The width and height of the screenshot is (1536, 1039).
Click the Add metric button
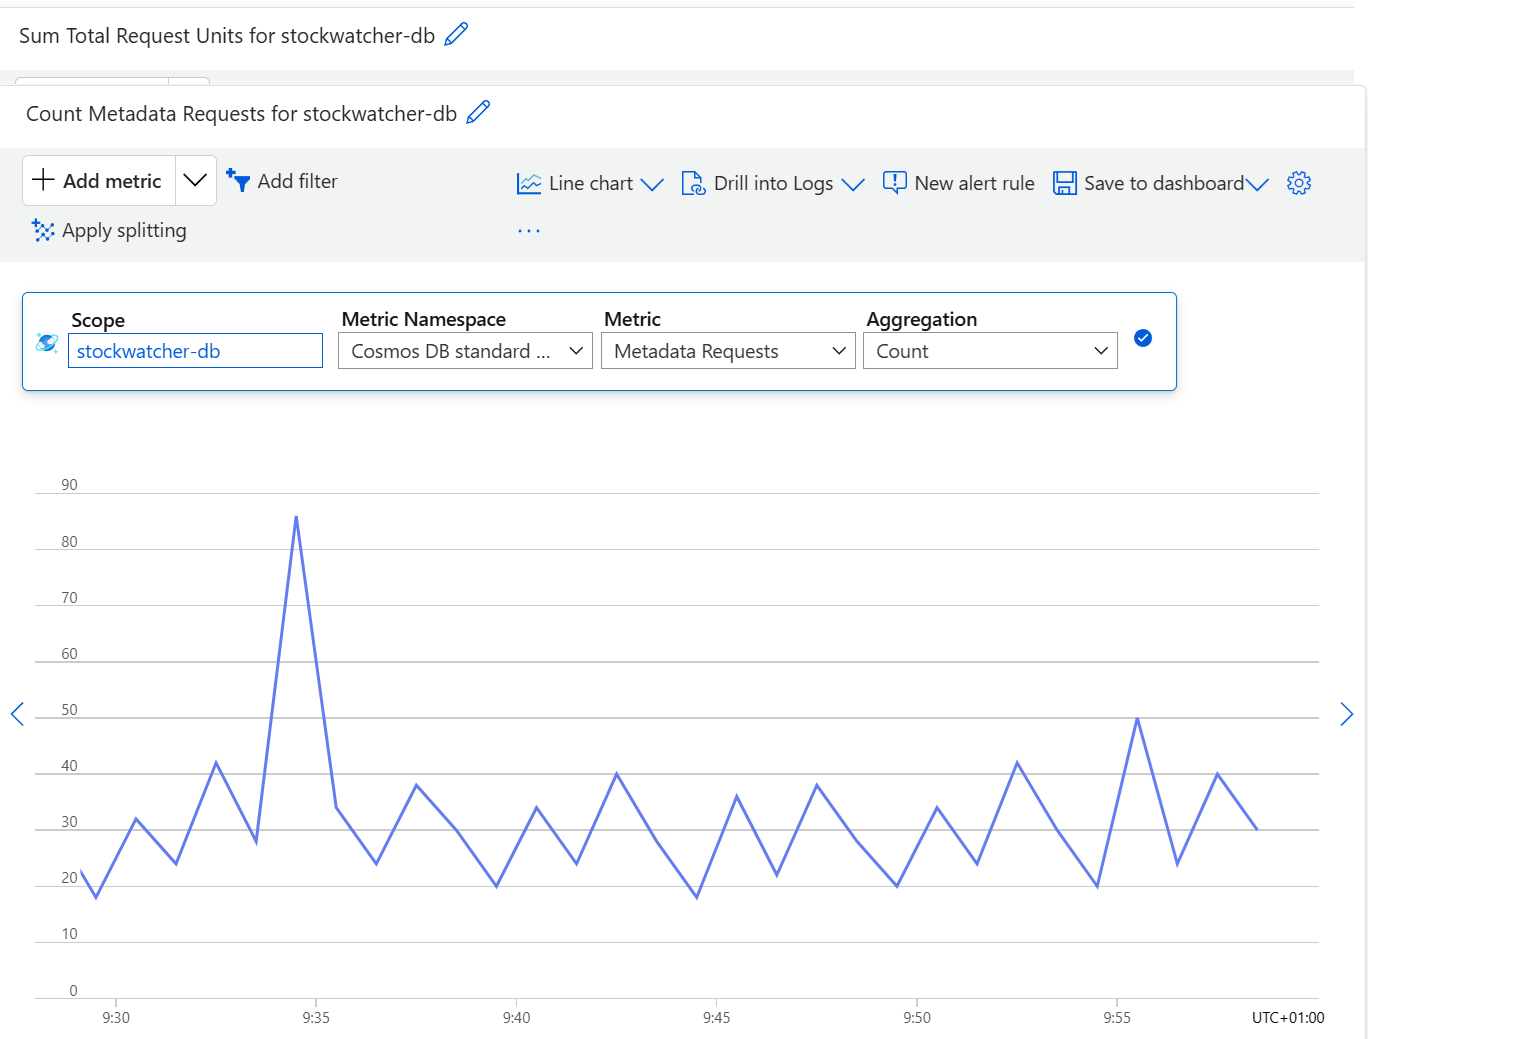pos(98,181)
